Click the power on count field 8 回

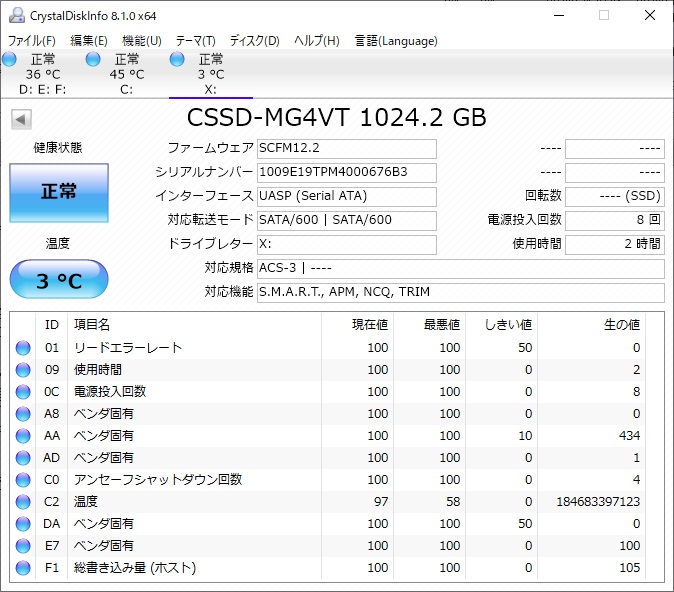pyautogui.click(x=615, y=221)
